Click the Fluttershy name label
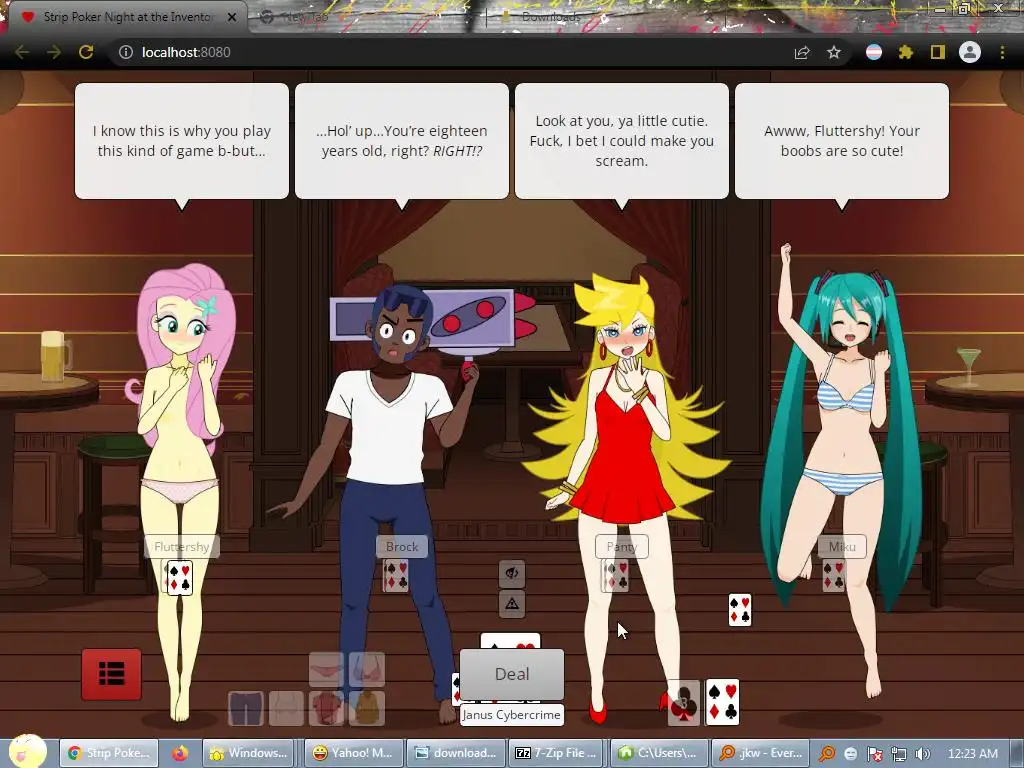The image size is (1024, 768). click(x=182, y=547)
